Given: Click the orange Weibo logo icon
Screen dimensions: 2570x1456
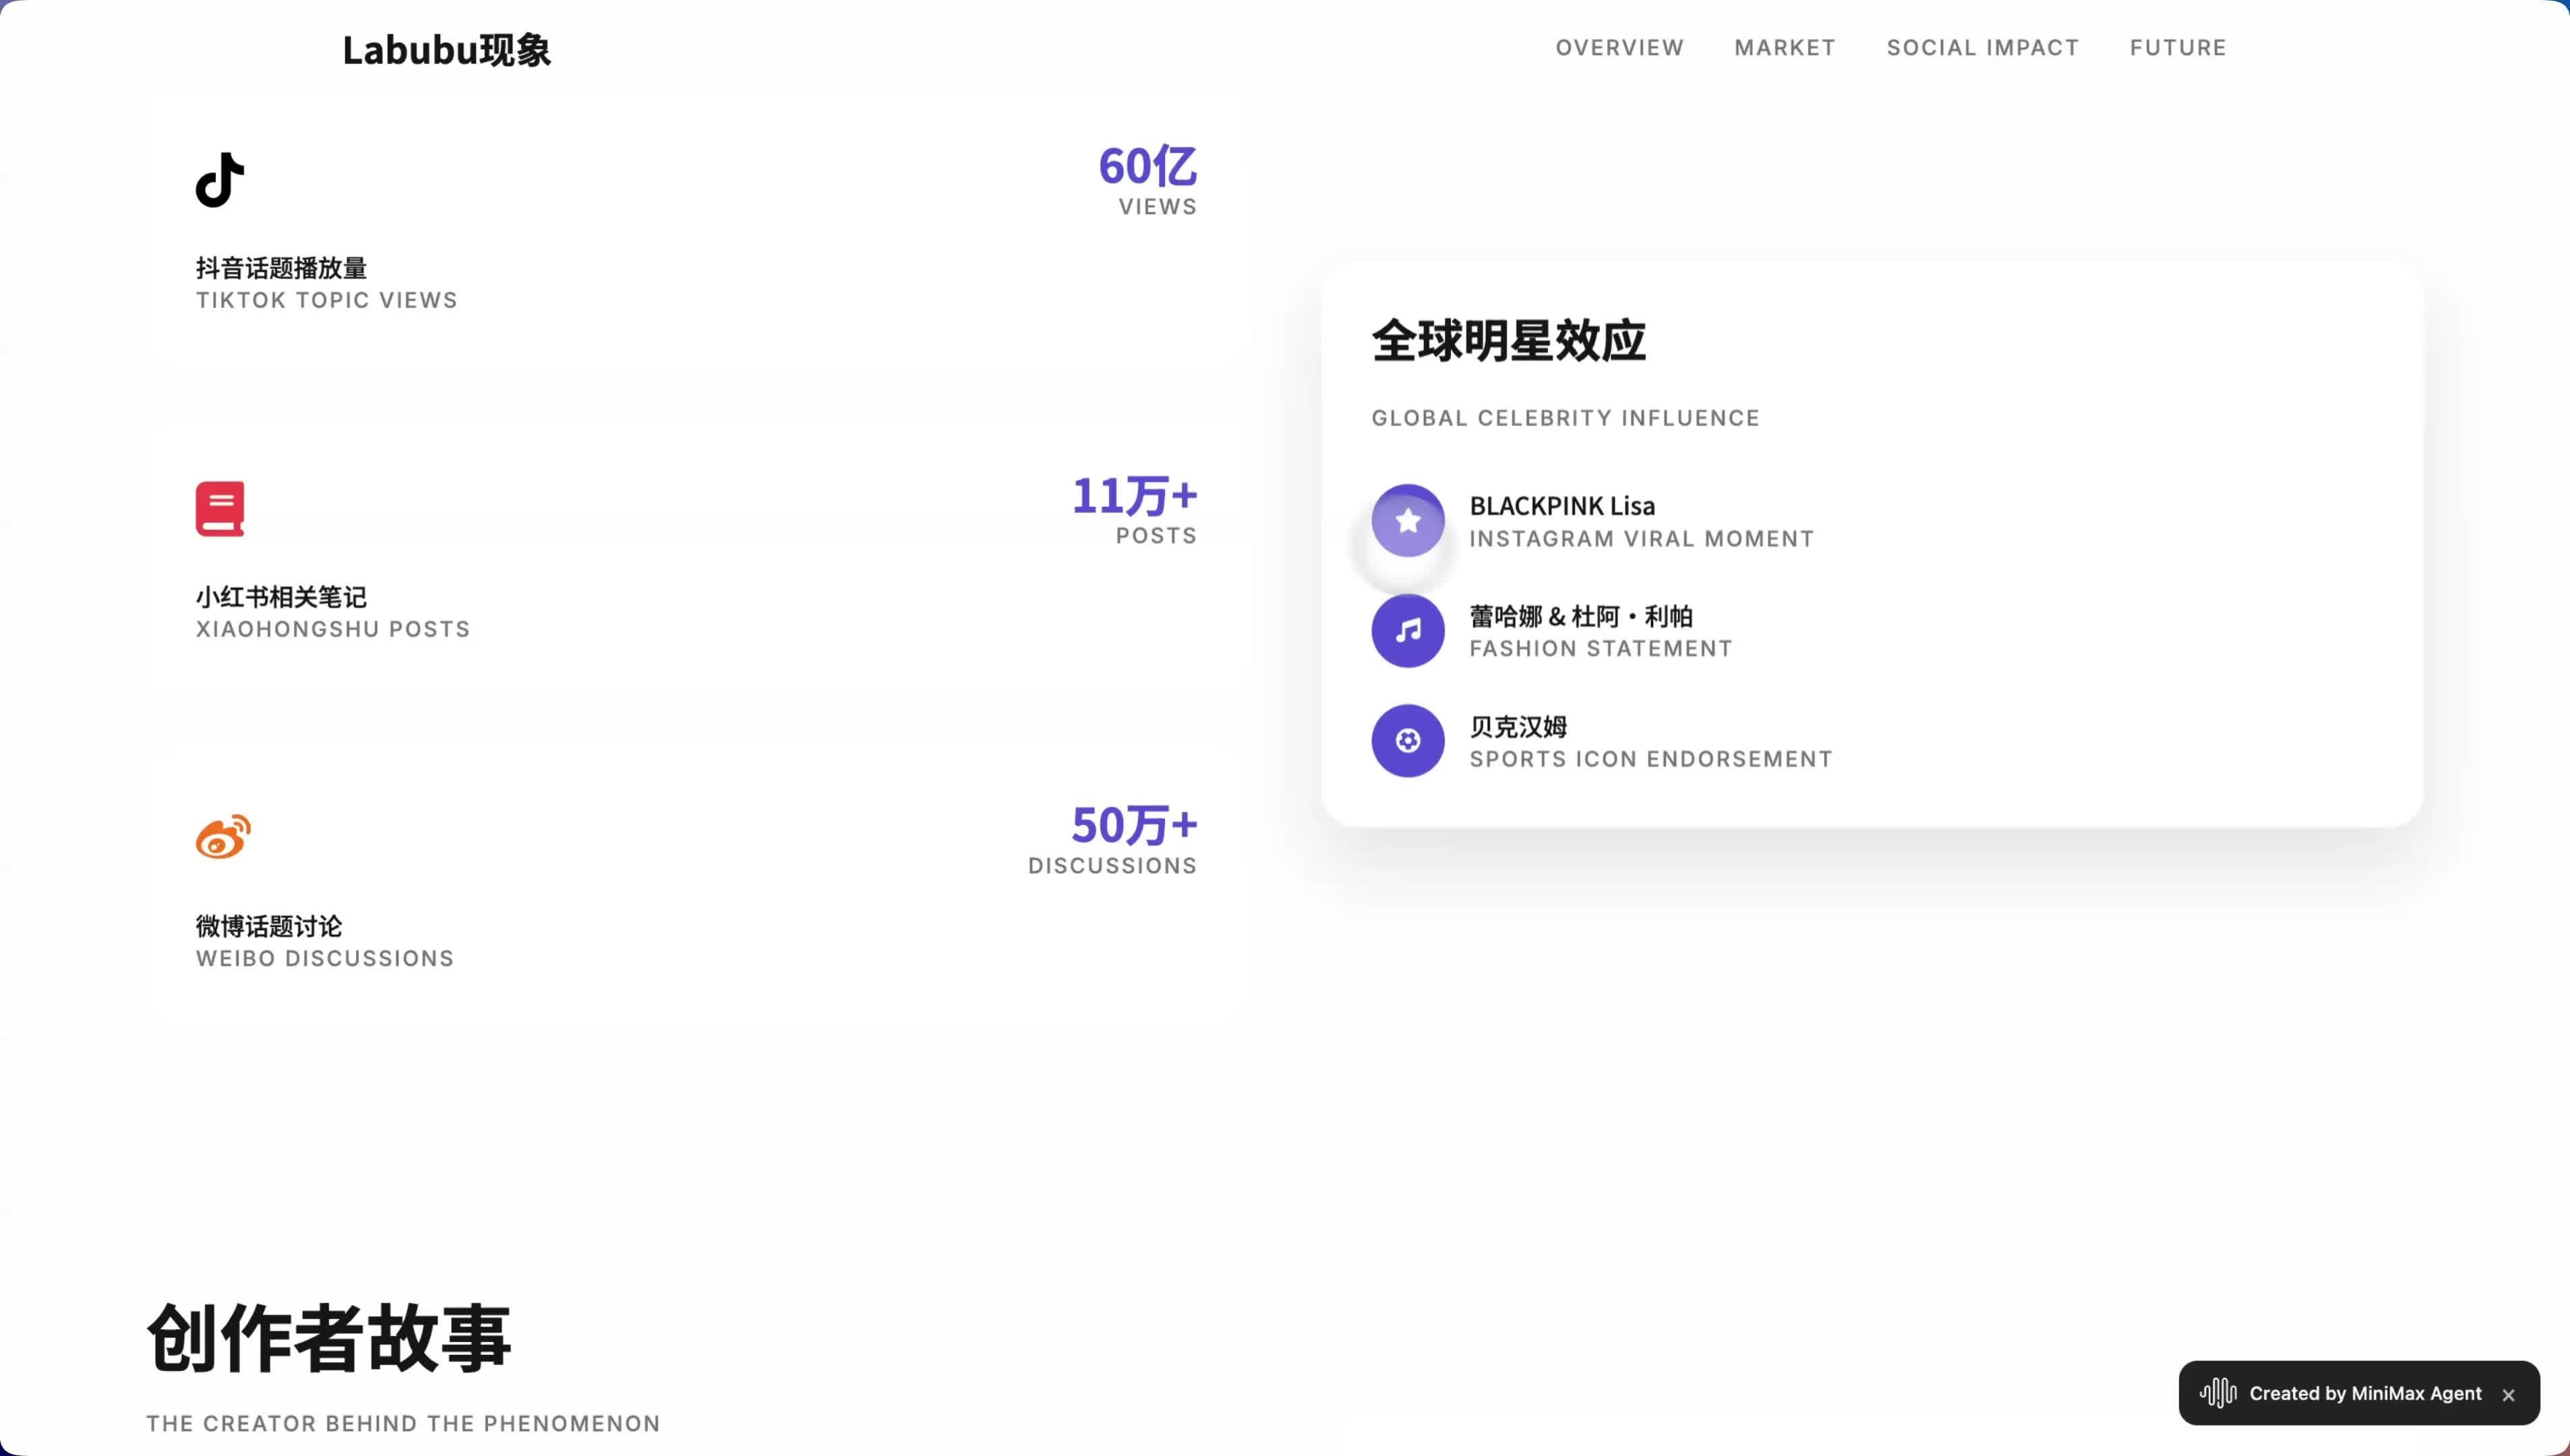Looking at the screenshot, I should (223, 837).
